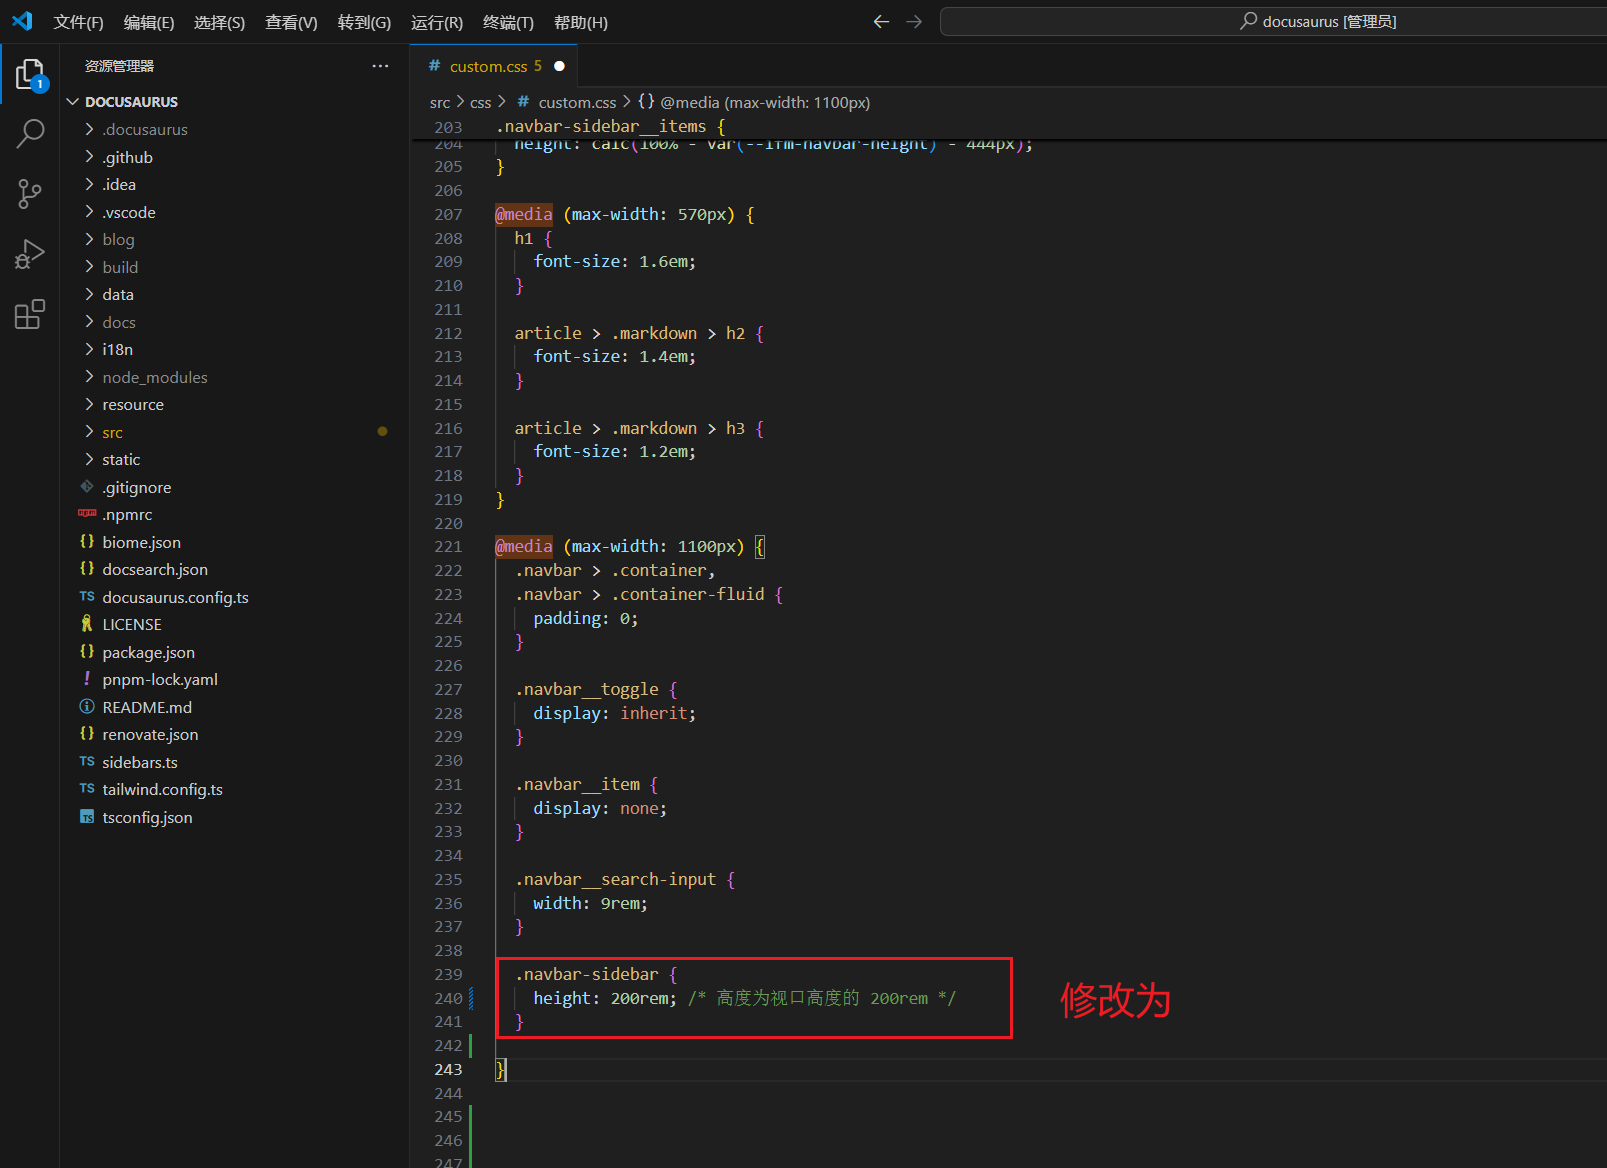The image size is (1607, 1168).
Task: Click the 200rem height value
Action: (641, 998)
